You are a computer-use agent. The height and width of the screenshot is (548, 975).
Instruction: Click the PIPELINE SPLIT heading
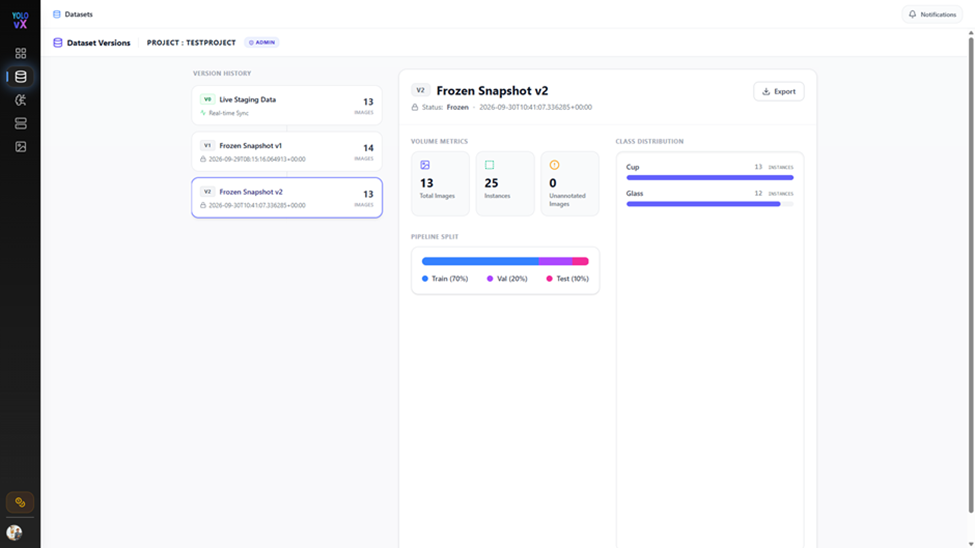tap(435, 237)
